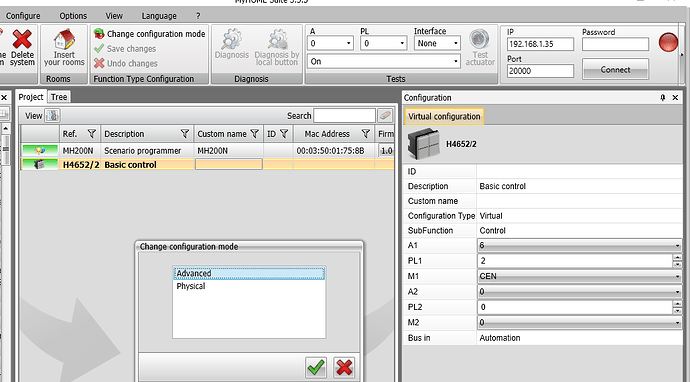Open the Configure menu
The height and width of the screenshot is (382, 690).
click(x=23, y=16)
